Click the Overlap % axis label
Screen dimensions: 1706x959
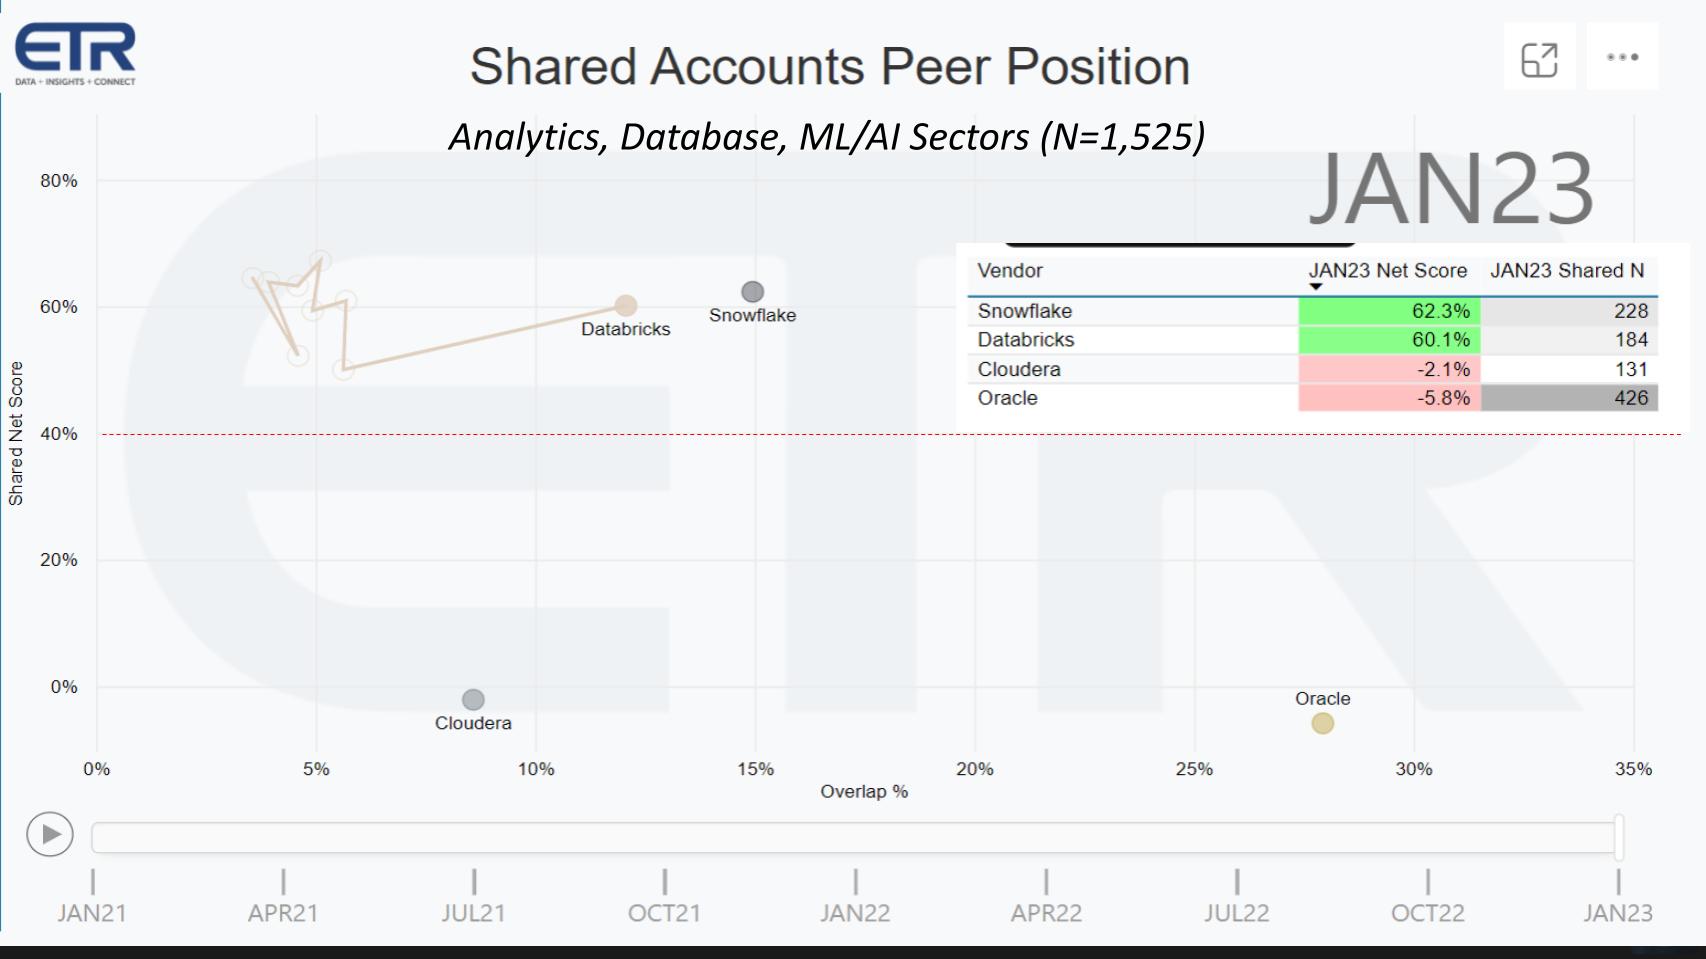[864, 791]
